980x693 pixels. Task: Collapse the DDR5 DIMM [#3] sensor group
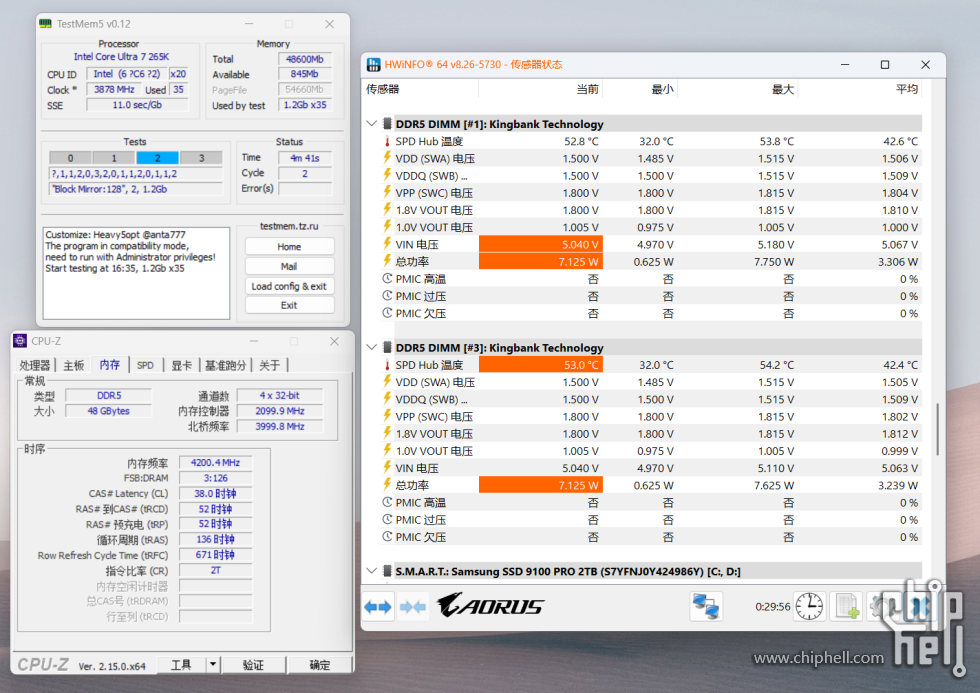click(372, 347)
